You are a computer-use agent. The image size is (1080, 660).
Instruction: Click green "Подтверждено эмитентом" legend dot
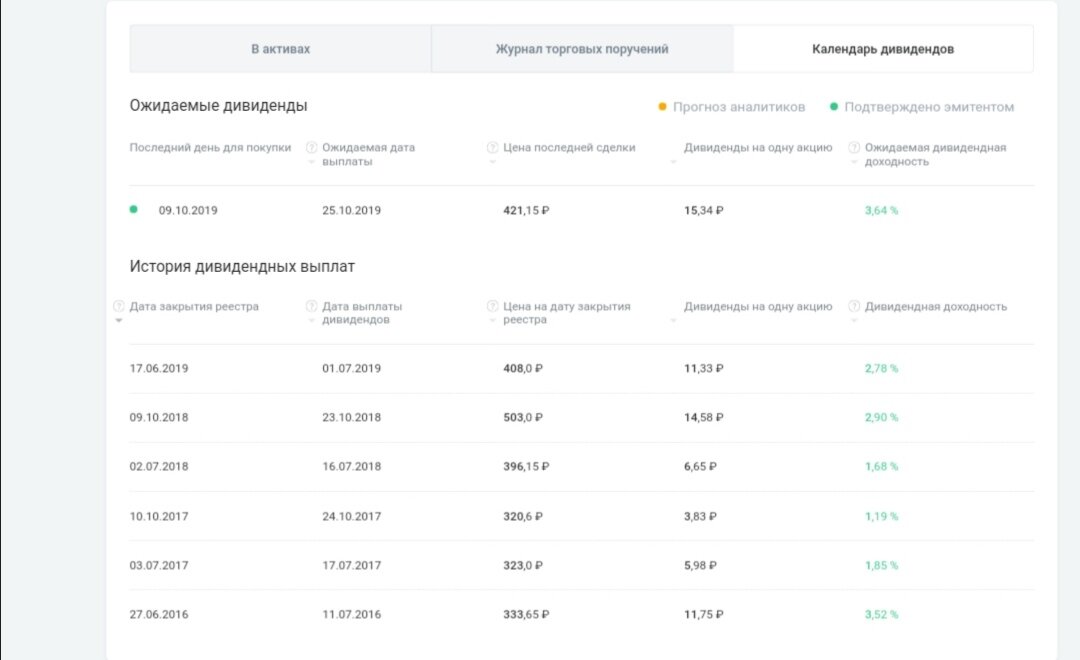(834, 107)
